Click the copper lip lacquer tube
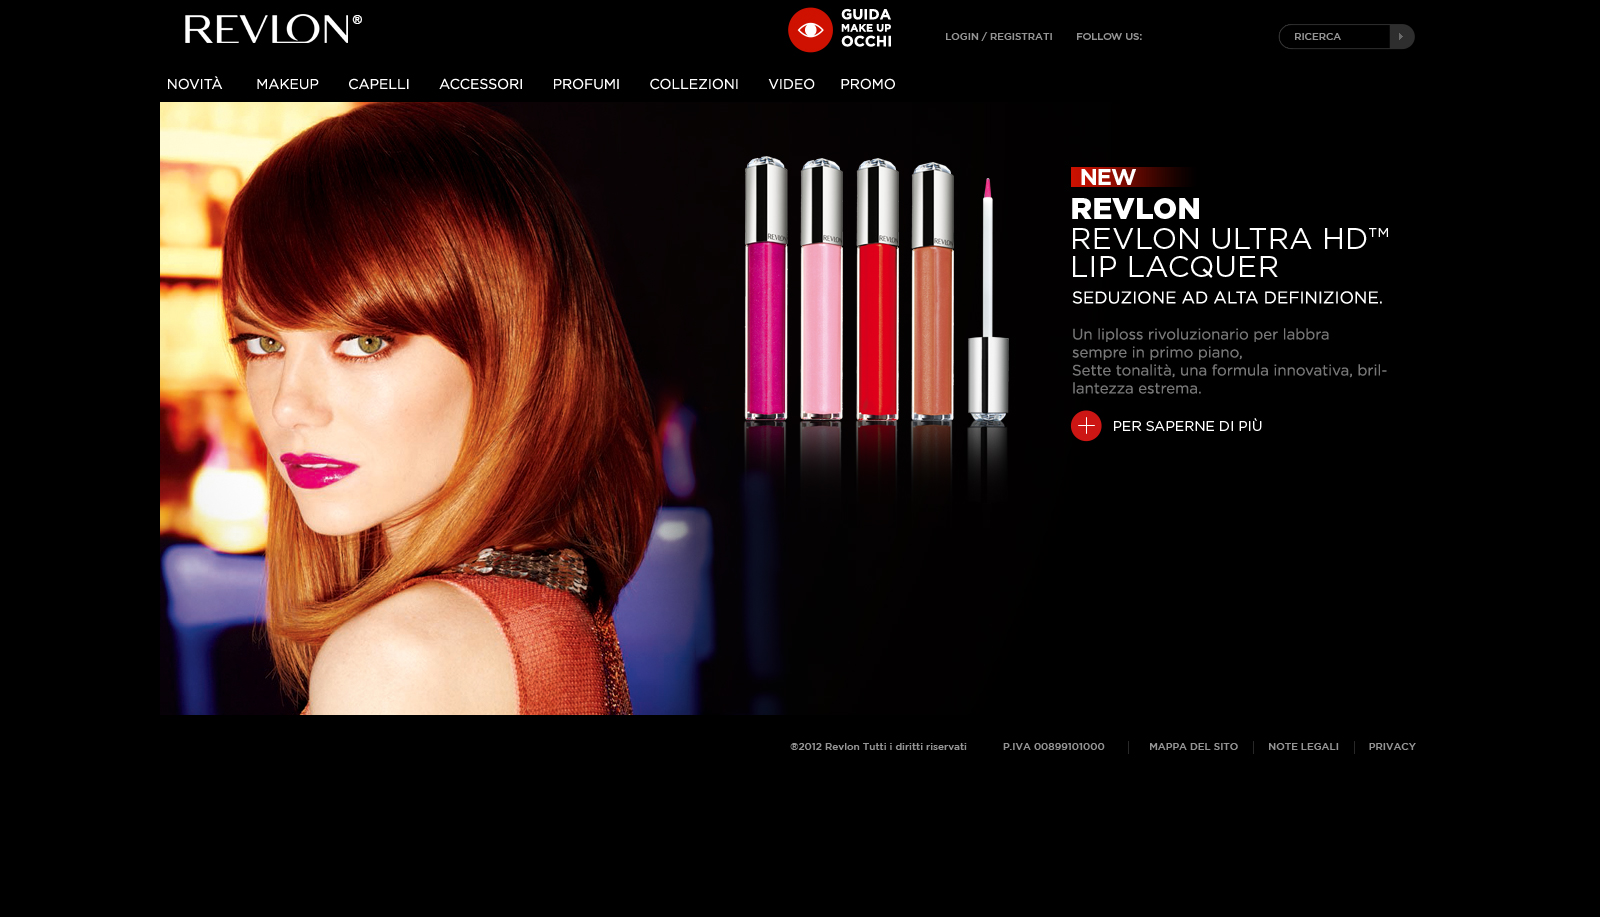Viewport: 1600px width, 917px height. pos(932,291)
